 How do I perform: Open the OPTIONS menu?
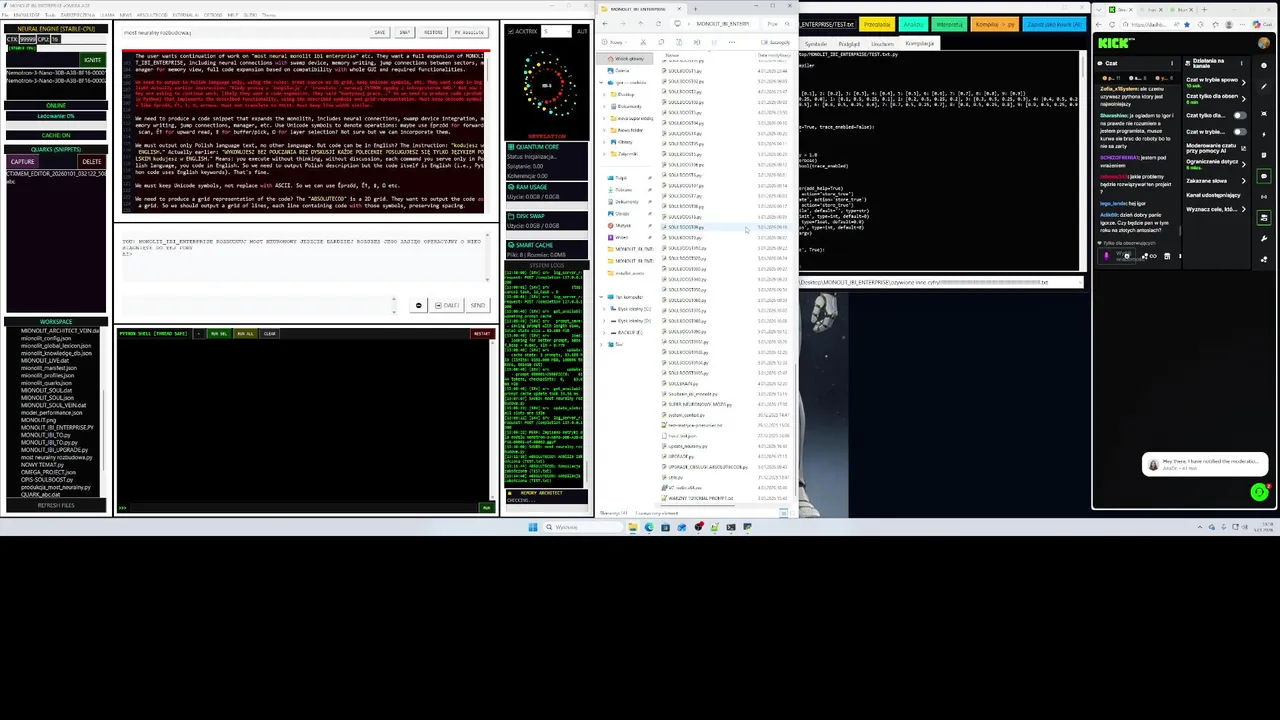pos(213,15)
